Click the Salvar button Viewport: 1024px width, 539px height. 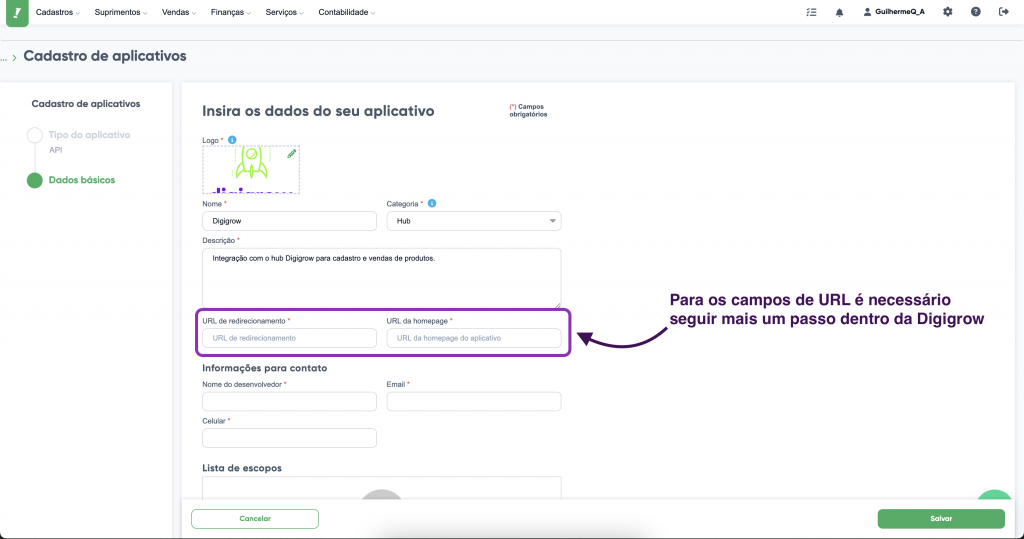[x=940, y=519]
